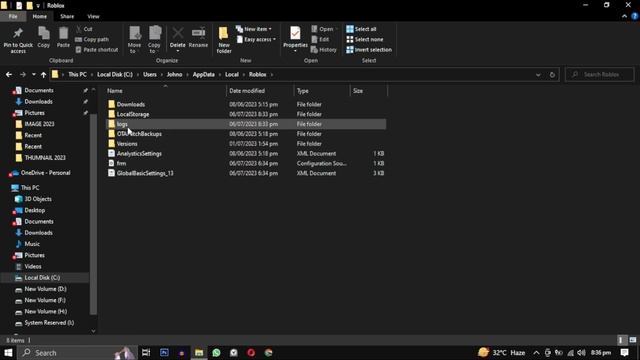Viewport: 640px width, 360px height.
Task: Go forward with the forward arrow
Action: click(23, 75)
